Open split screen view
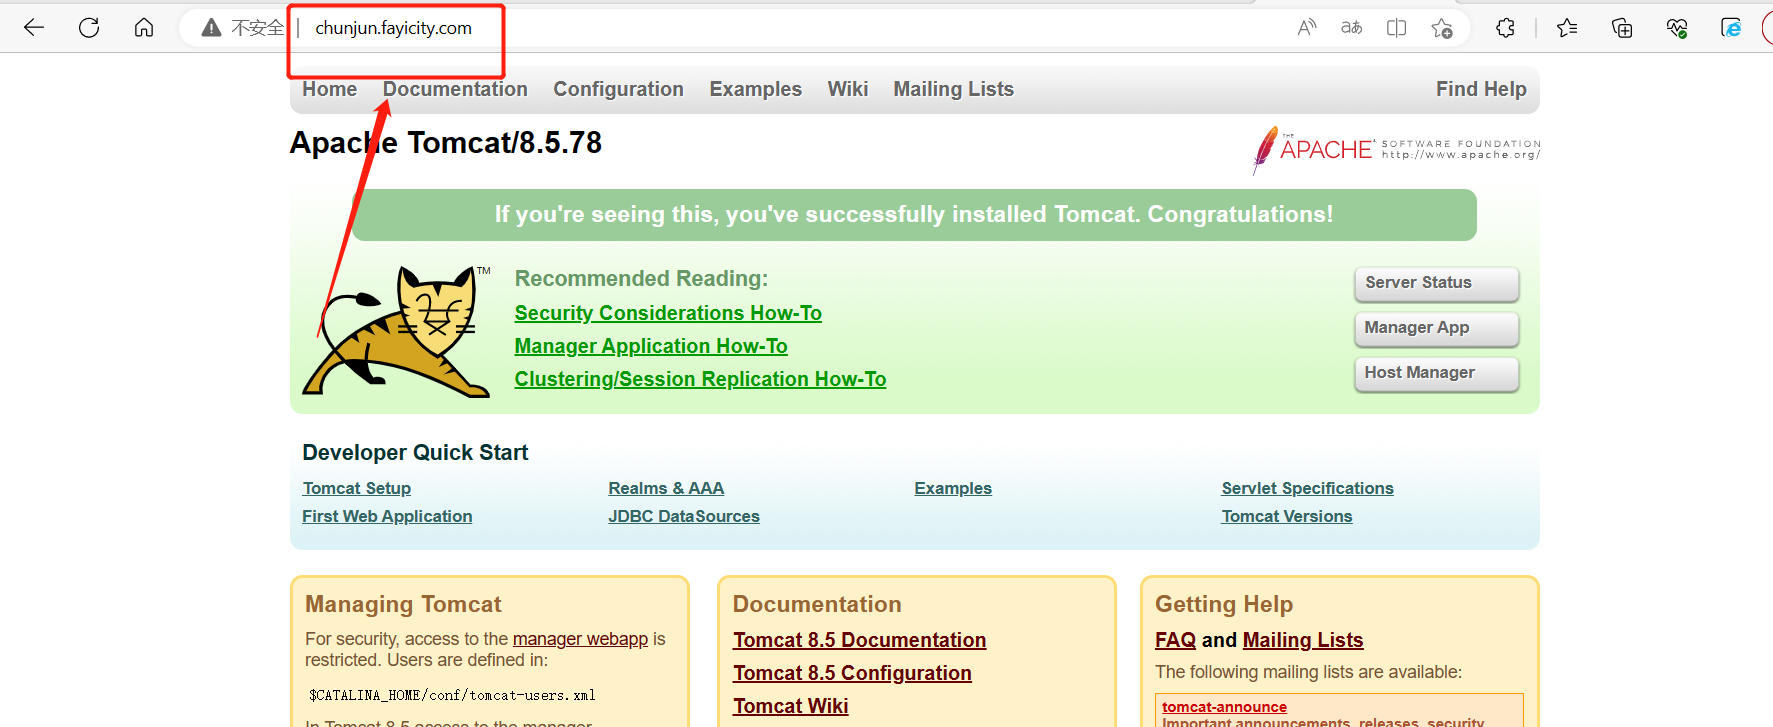 [x=1396, y=28]
